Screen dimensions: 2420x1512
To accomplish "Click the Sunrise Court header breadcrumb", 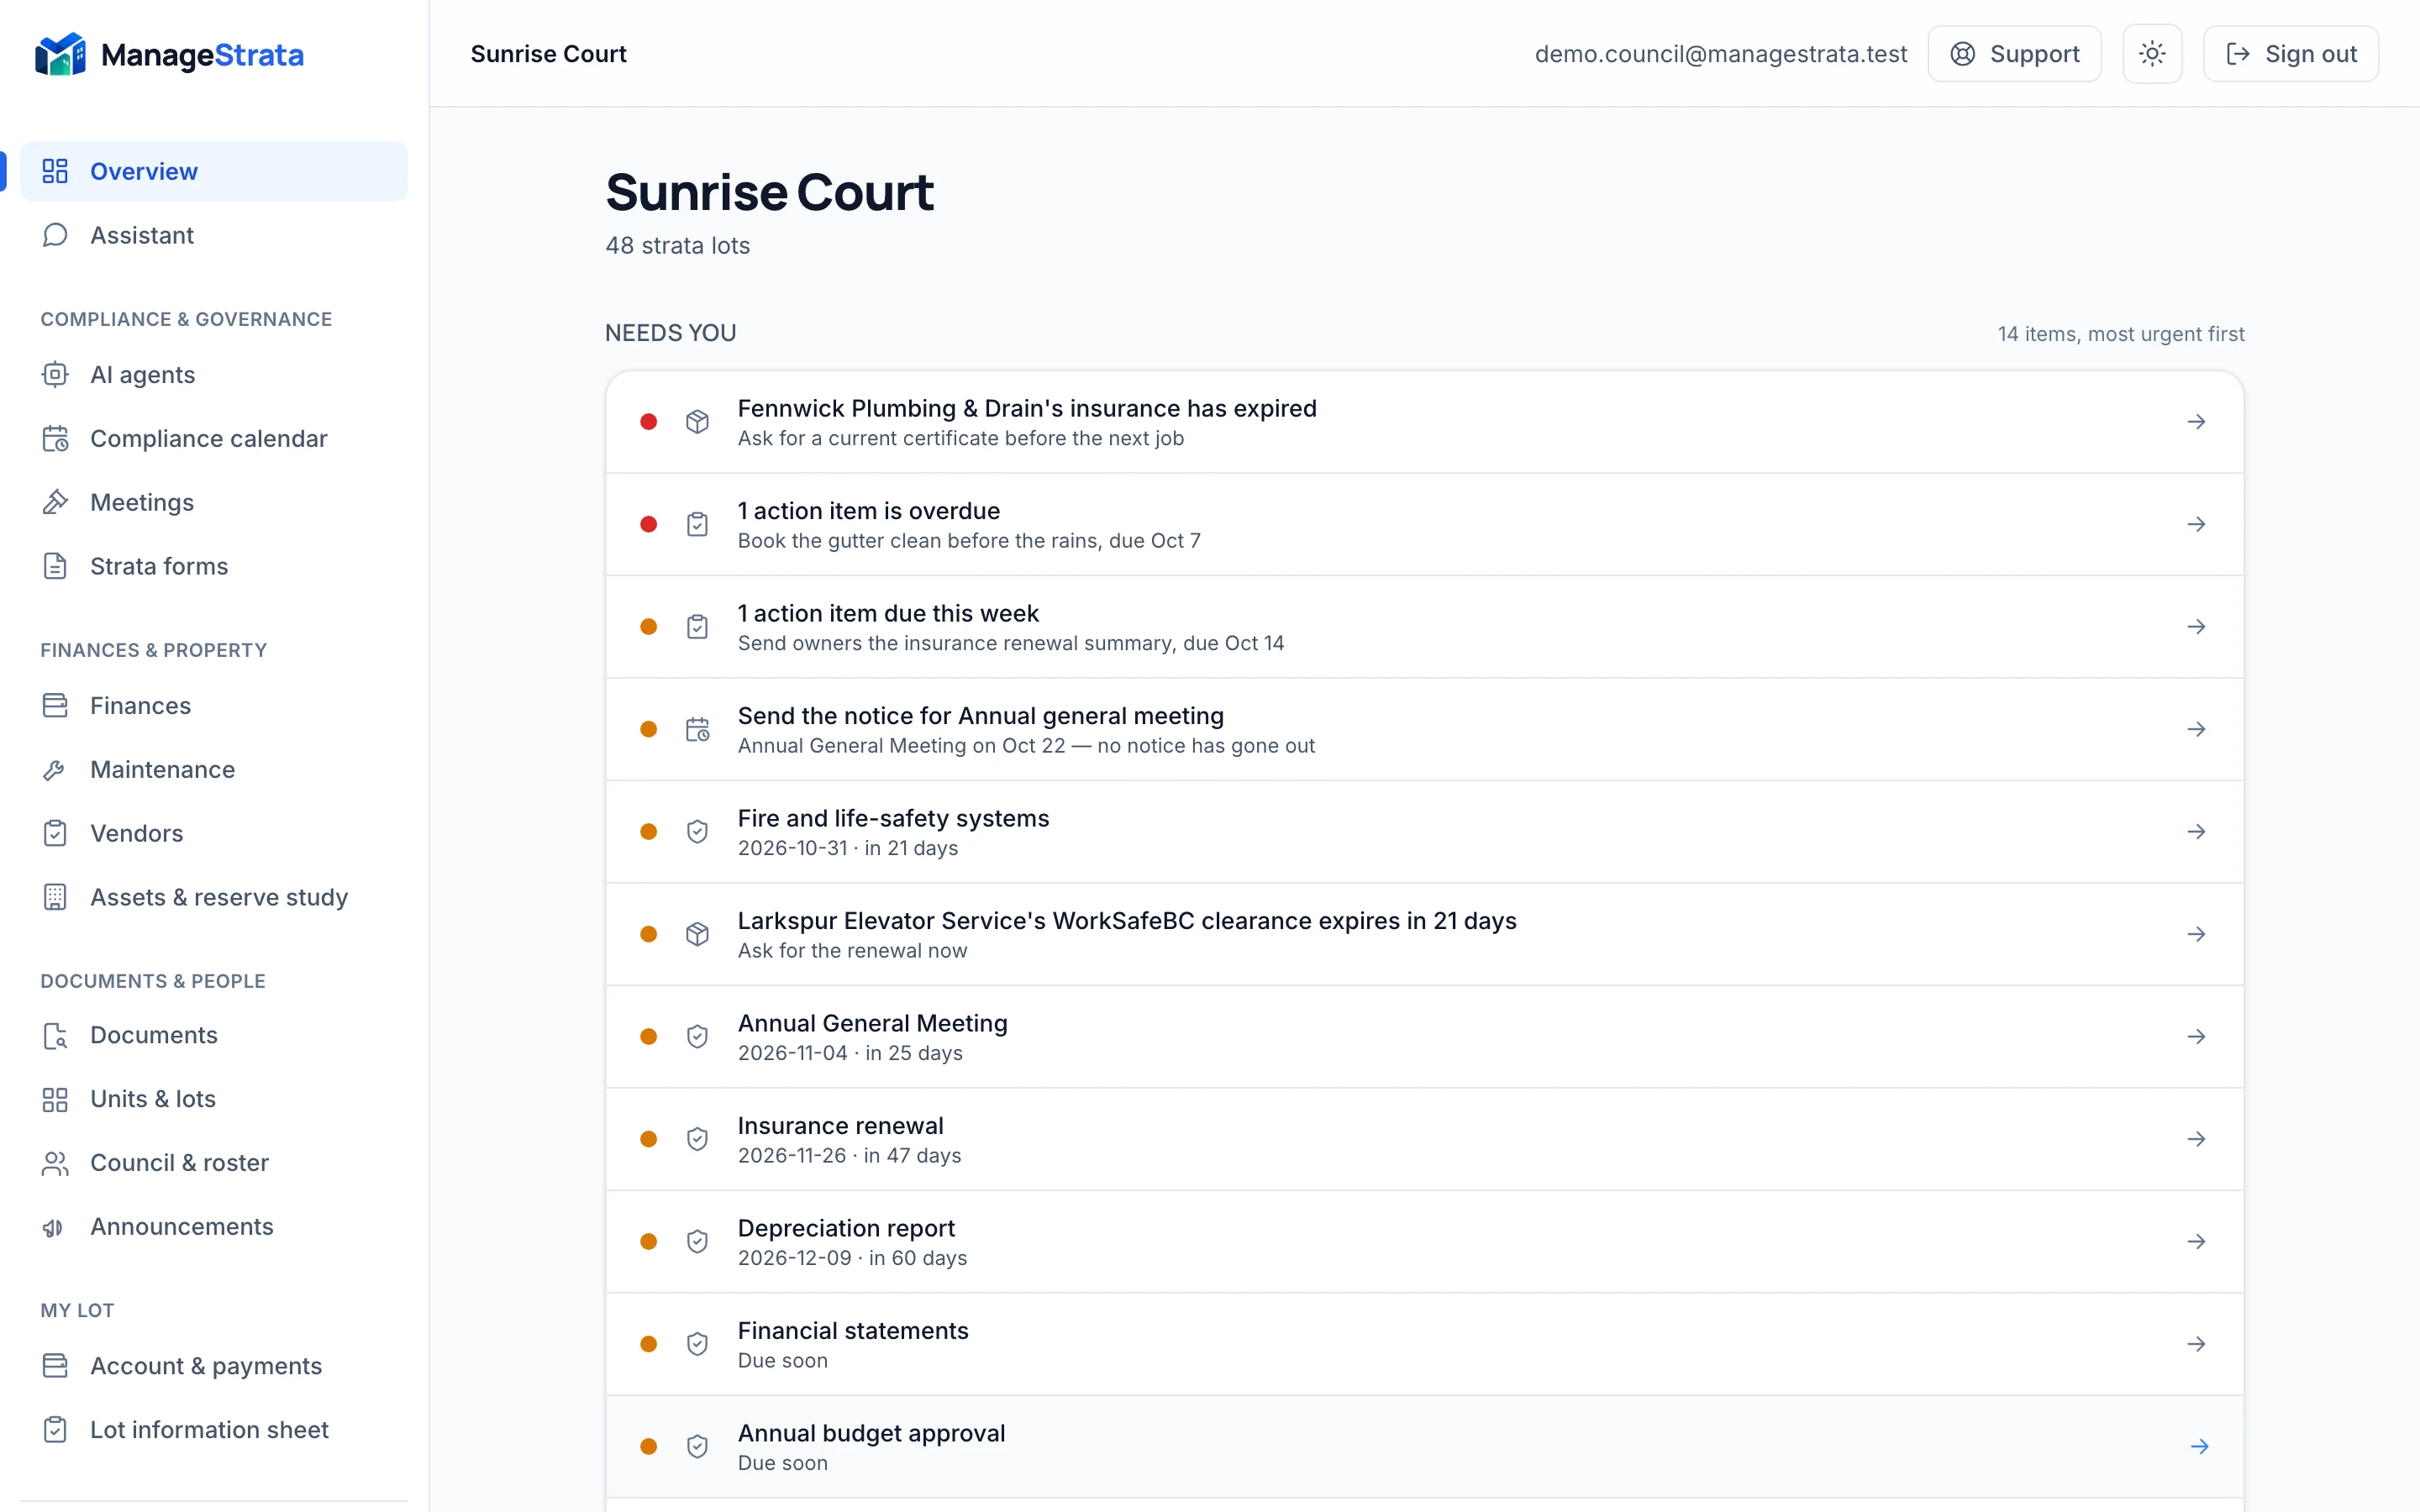I will (x=548, y=54).
